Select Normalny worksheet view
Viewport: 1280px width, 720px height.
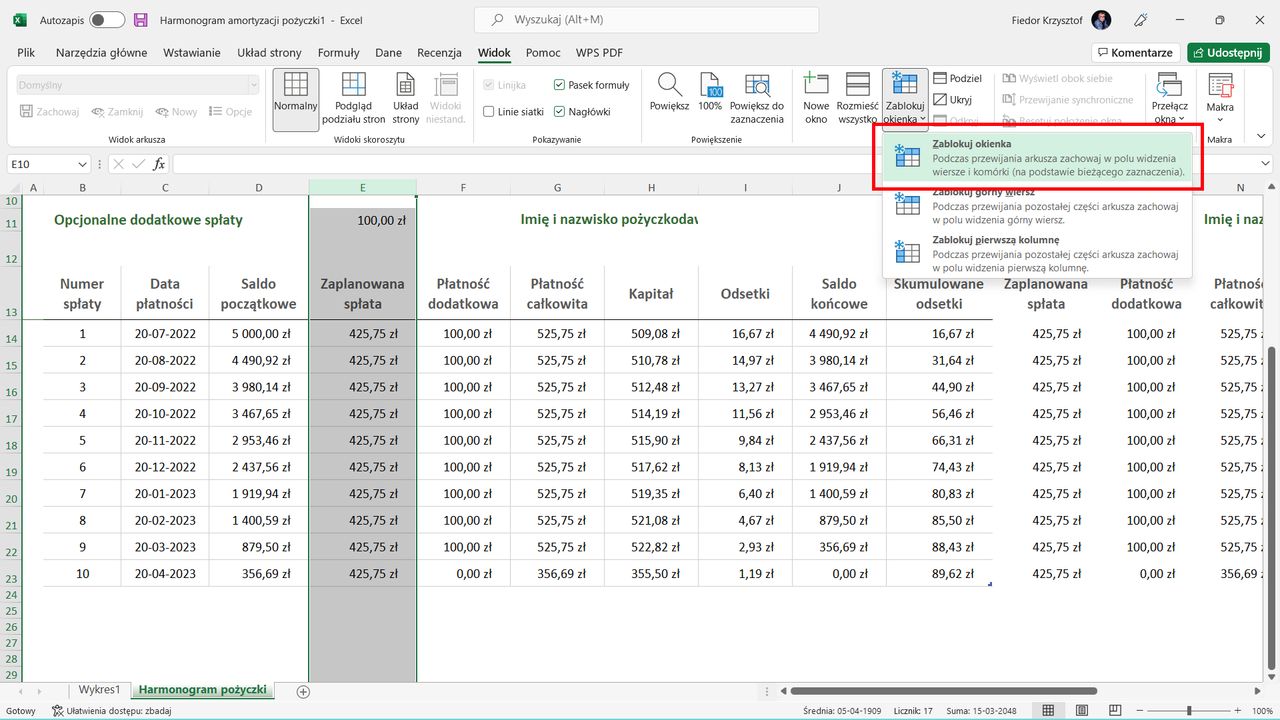click(x=295, y=97)
